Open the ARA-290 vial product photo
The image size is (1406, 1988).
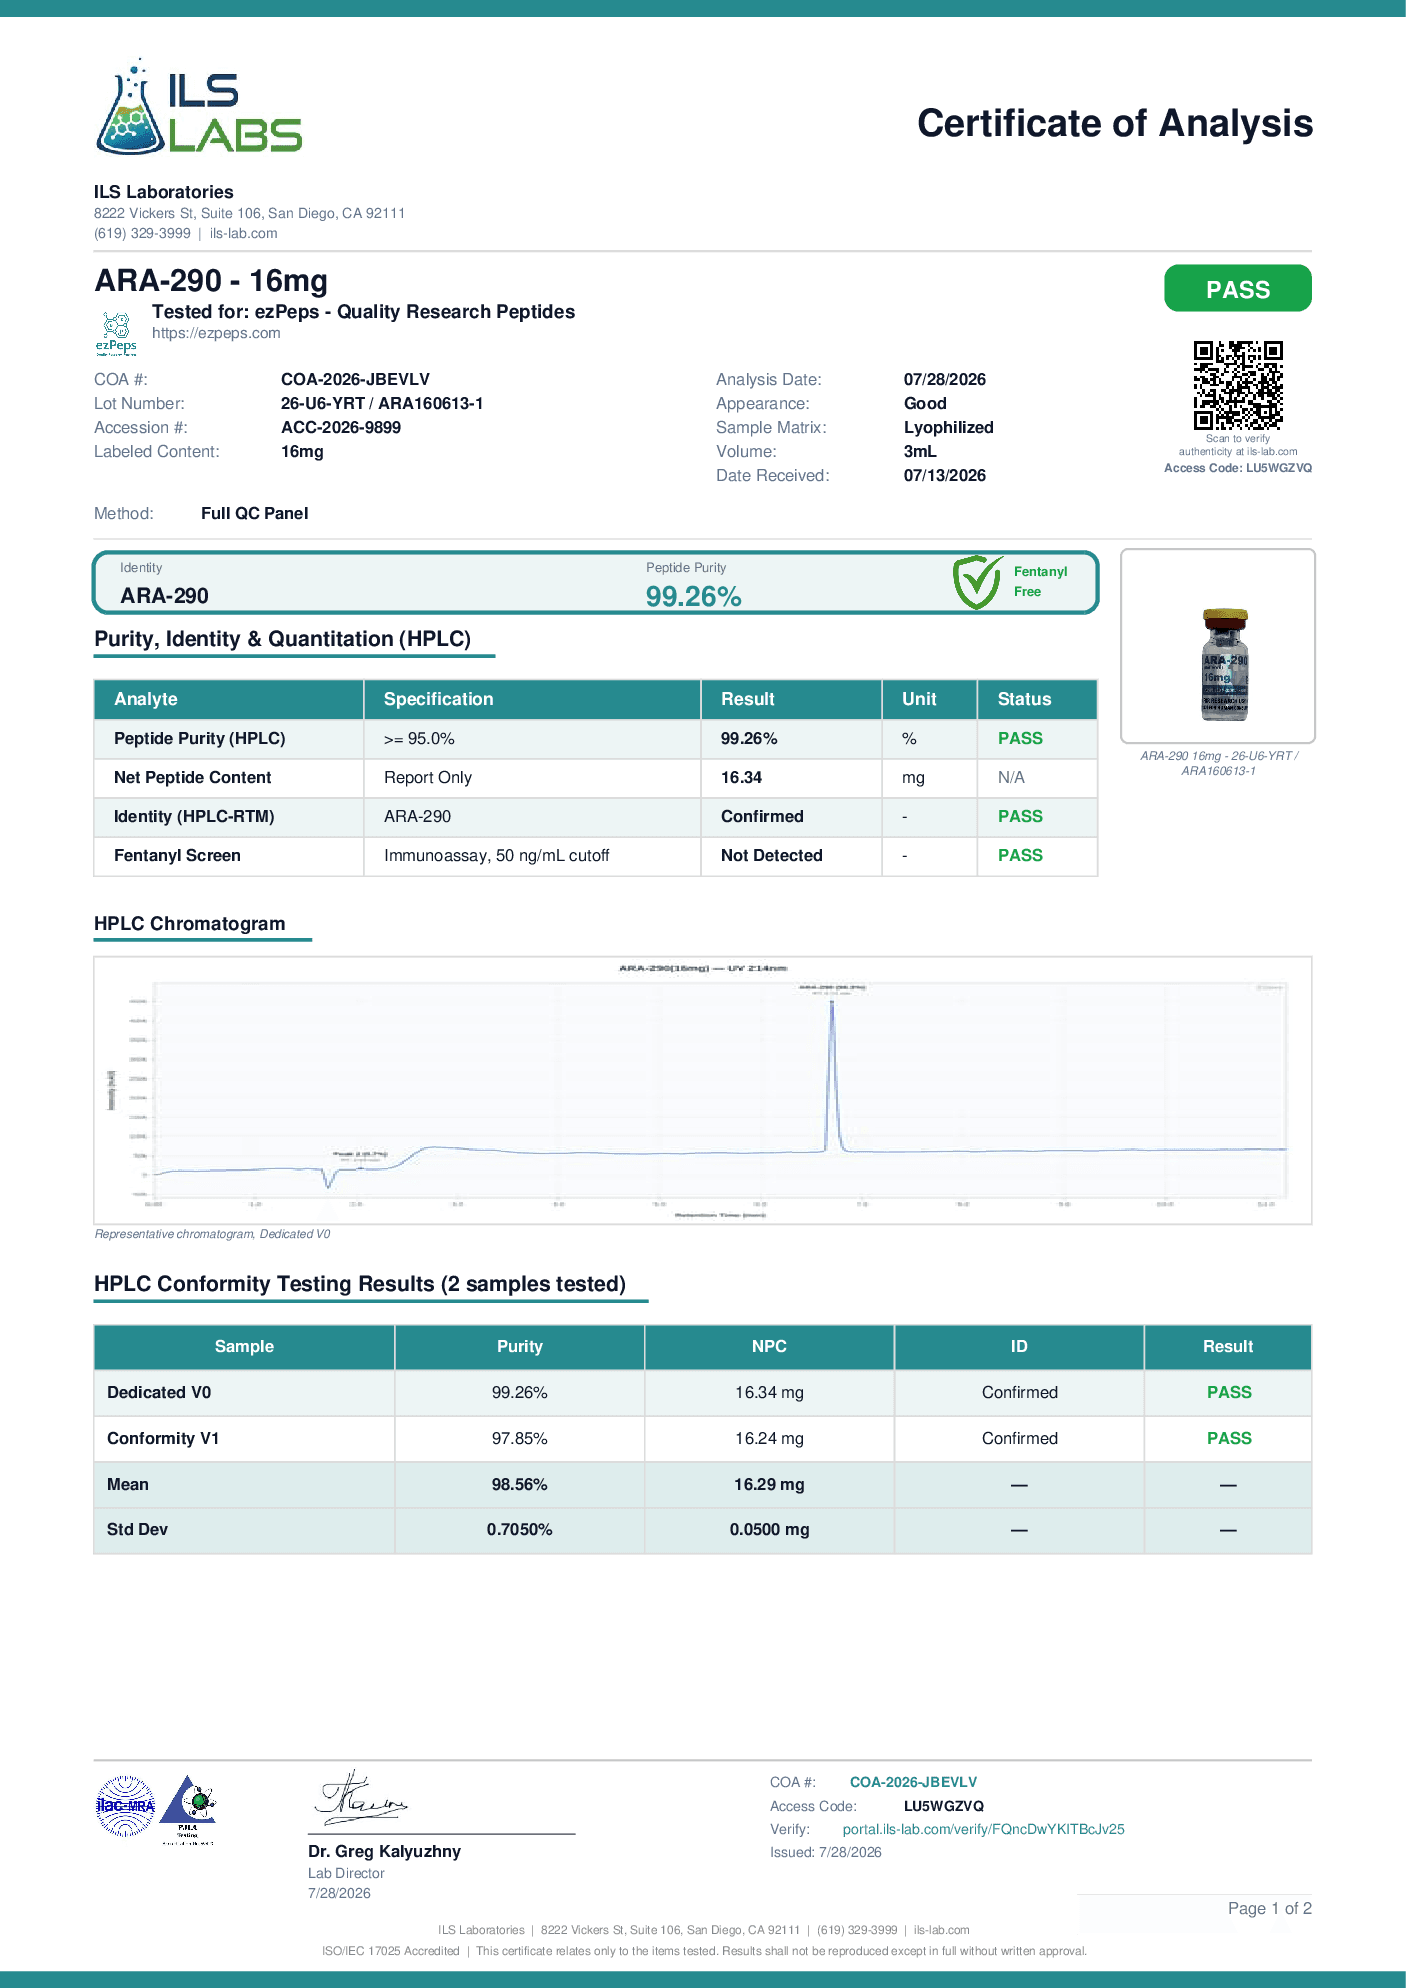pyautogui.click(x=1218, y=646)
